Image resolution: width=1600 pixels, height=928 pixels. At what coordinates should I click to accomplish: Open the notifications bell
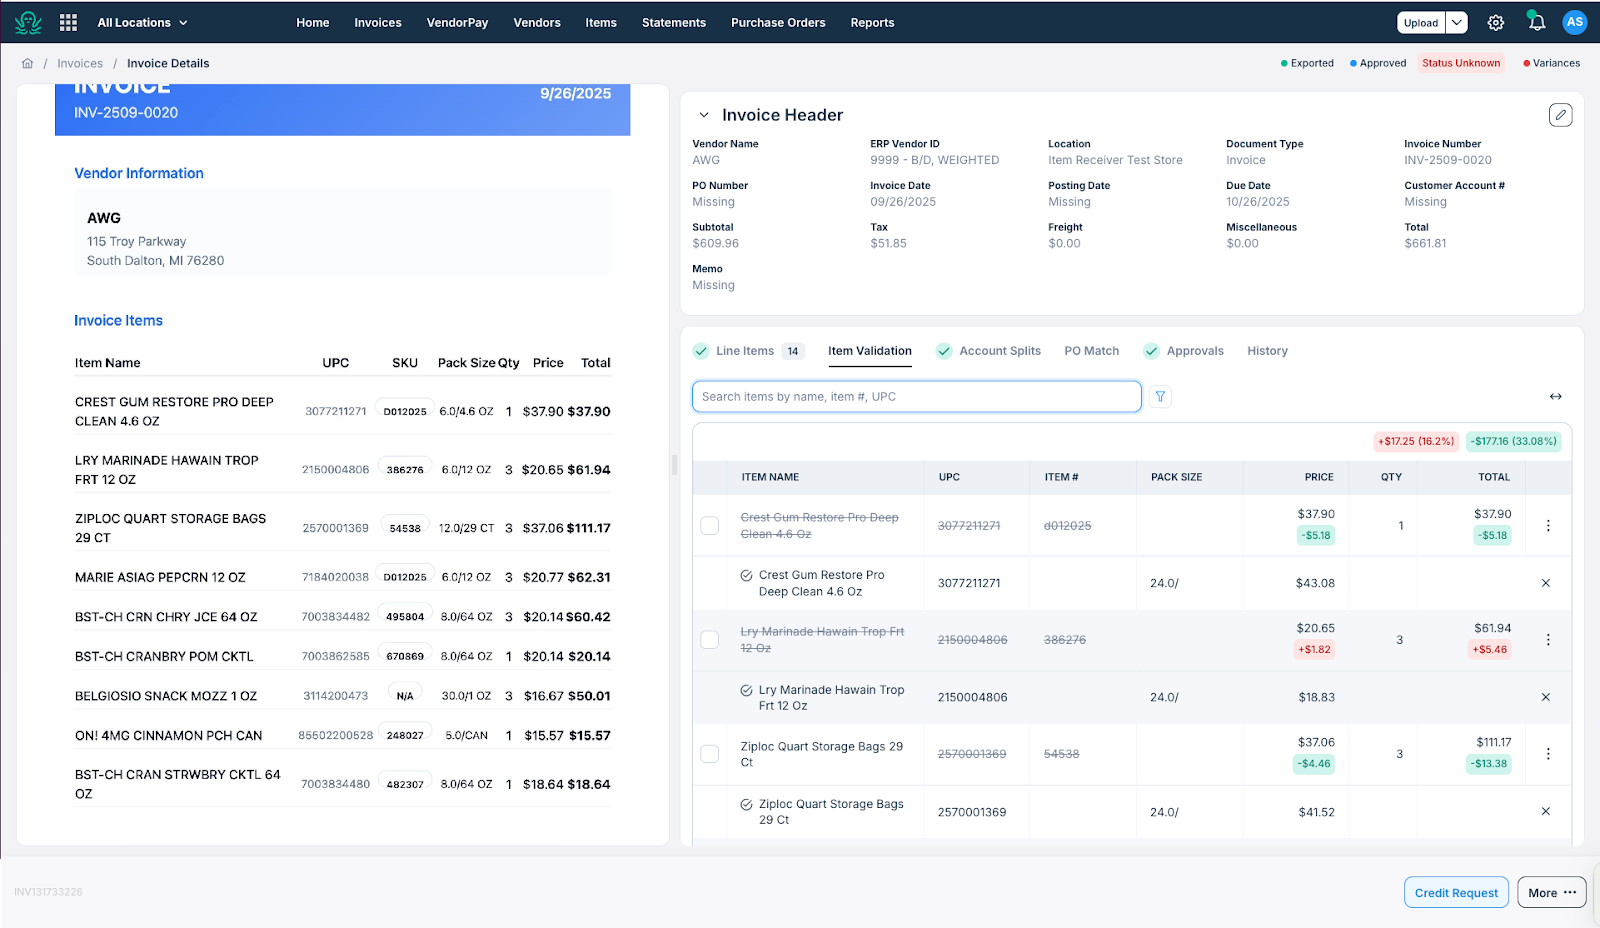[1536, 21]
